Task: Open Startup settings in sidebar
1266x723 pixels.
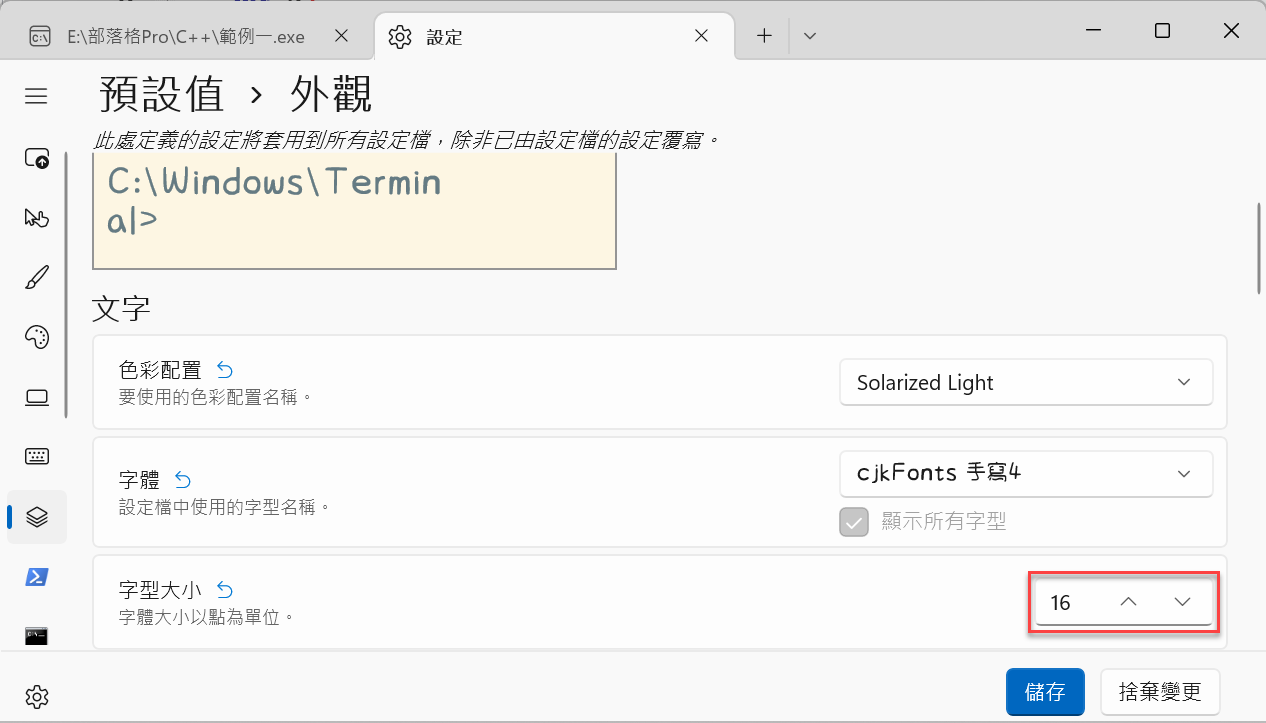Action: (37, 158)
